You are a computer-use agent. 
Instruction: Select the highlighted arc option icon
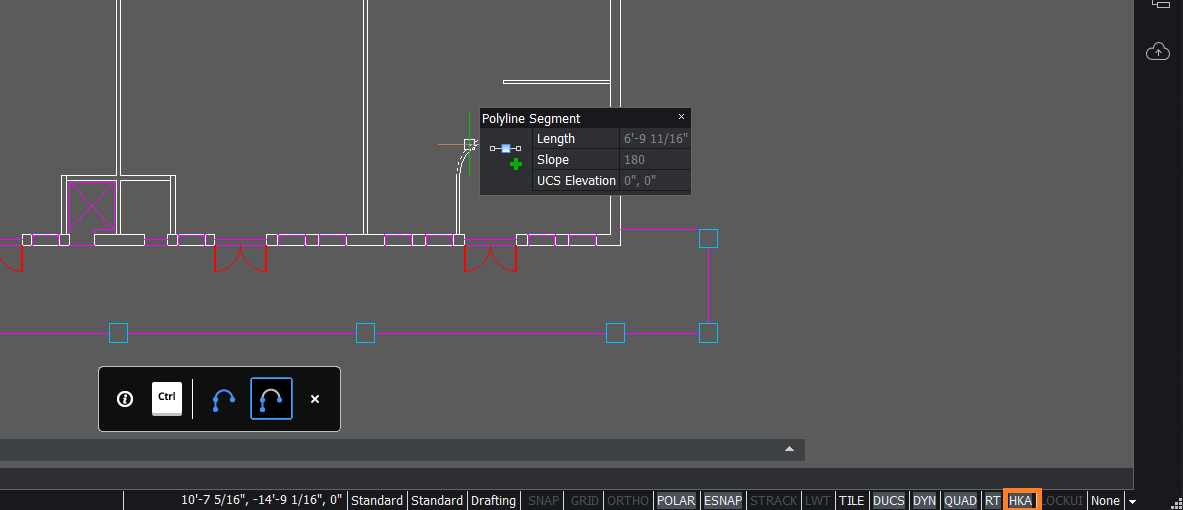click(x=271, y=399)
